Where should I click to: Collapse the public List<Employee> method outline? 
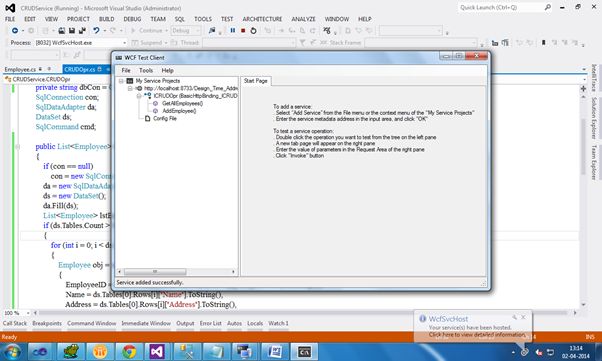click(x=17, y=147)
